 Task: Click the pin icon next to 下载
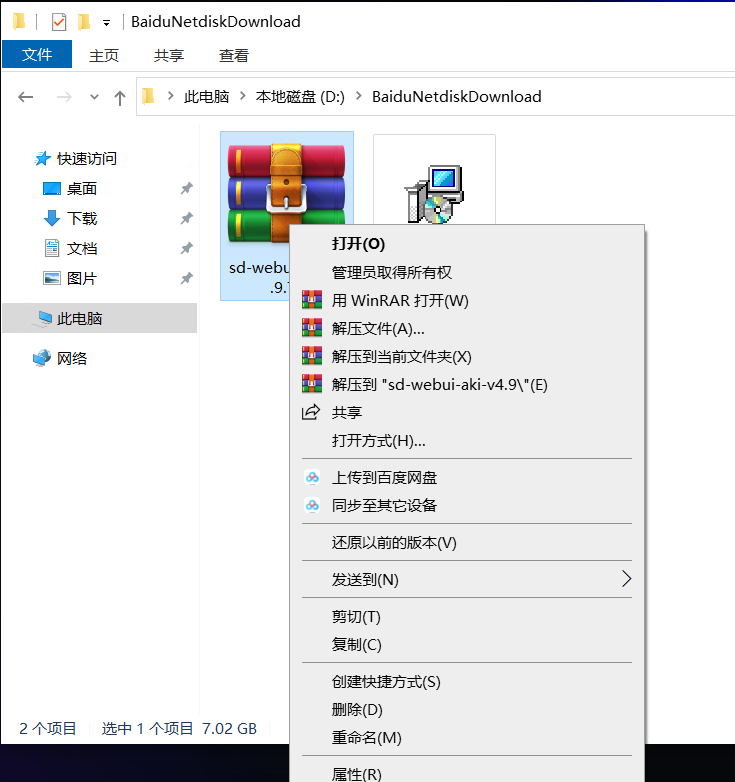coord(186,218)
